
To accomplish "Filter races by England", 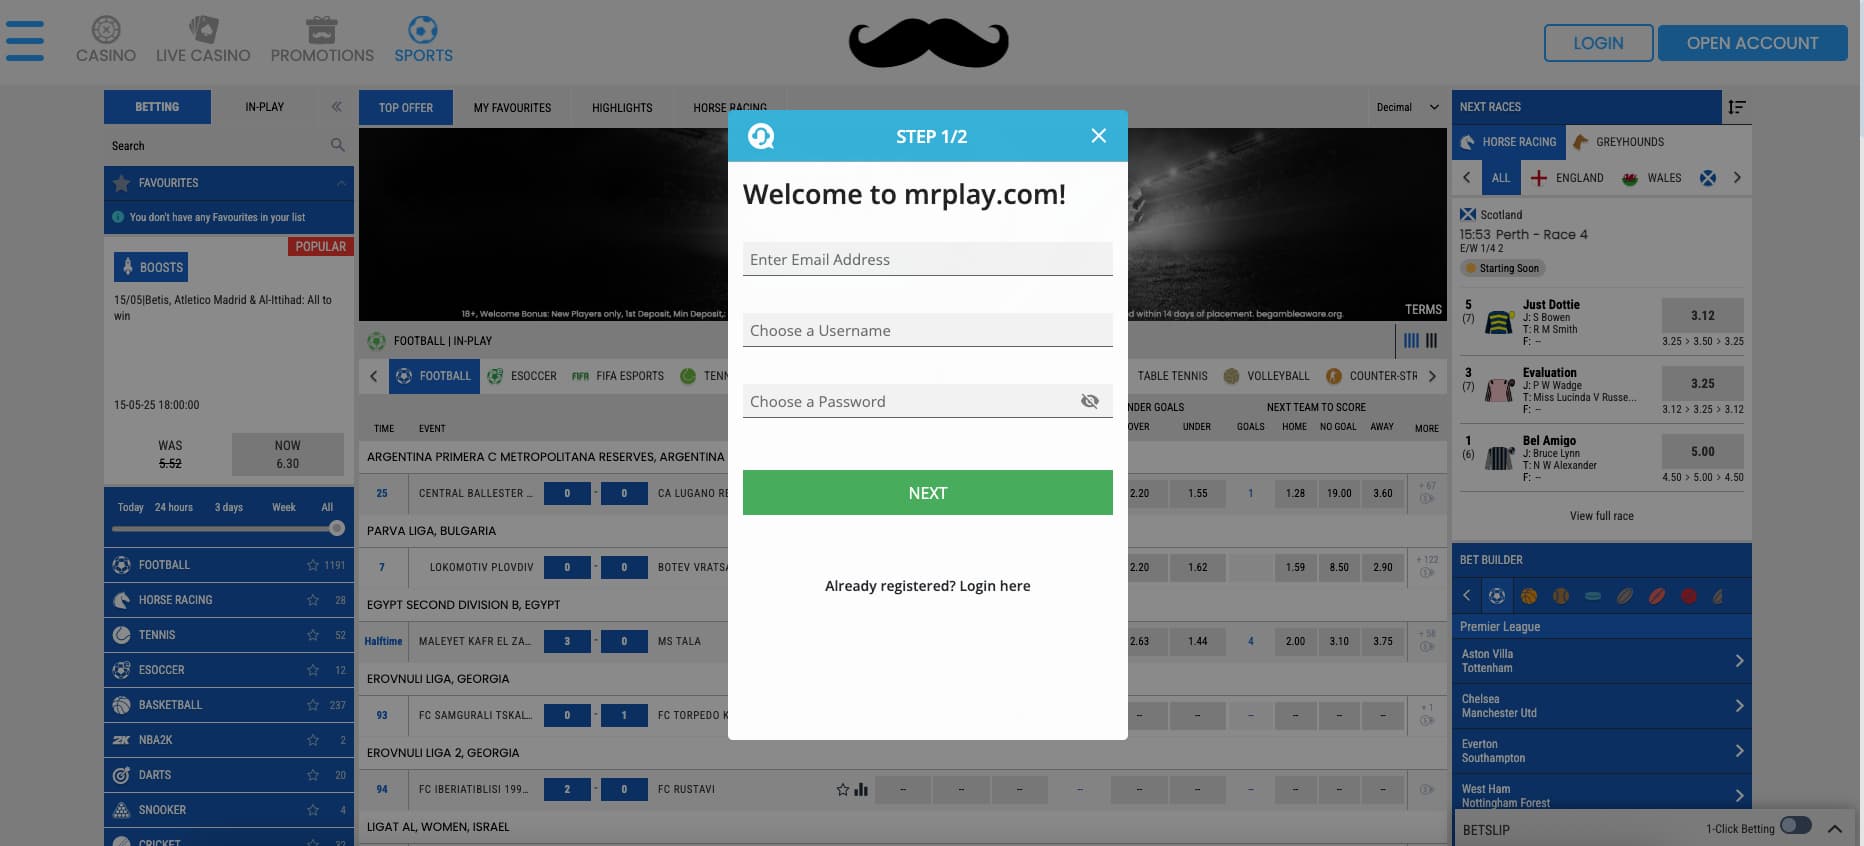I will pyautogui.click(x=1567, y=178).
